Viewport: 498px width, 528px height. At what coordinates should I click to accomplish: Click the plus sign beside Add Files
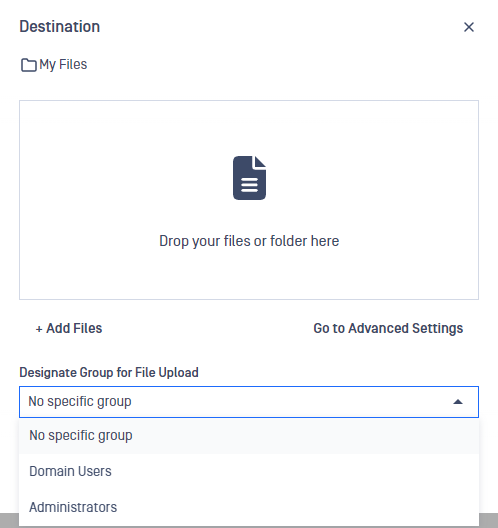tap(39, 329)
